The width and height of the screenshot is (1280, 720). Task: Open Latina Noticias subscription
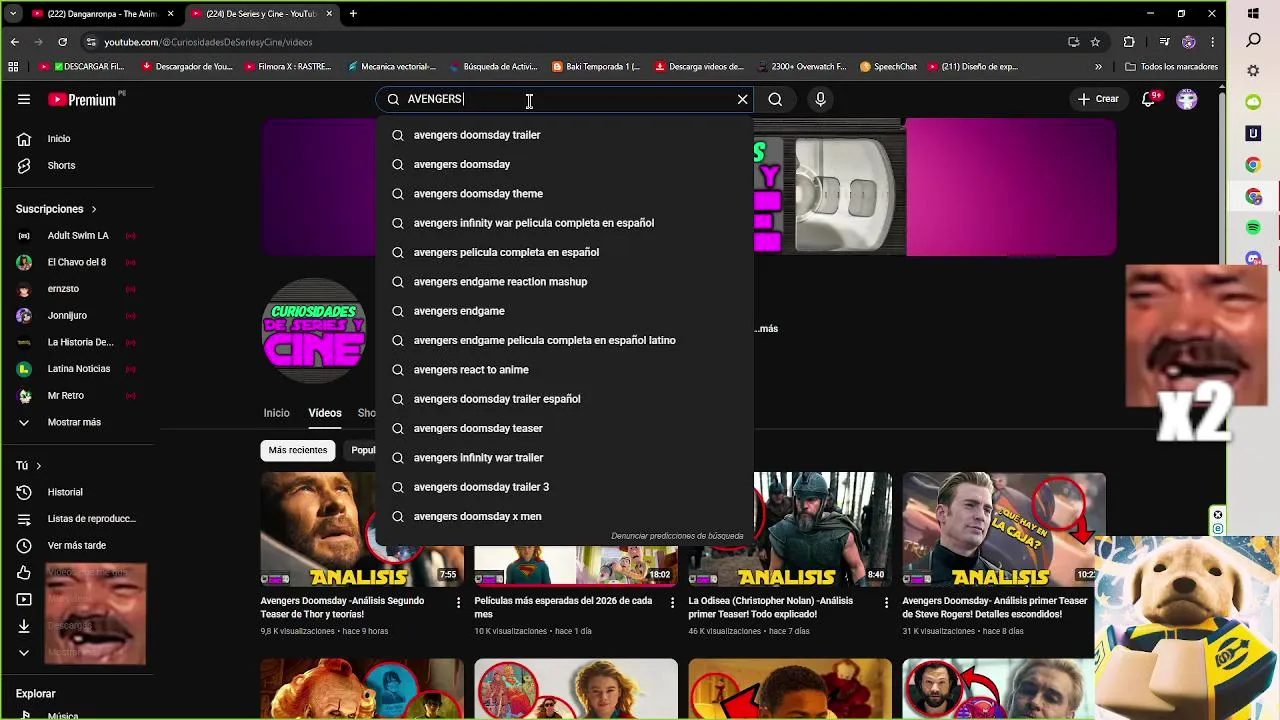pos(77,369)
